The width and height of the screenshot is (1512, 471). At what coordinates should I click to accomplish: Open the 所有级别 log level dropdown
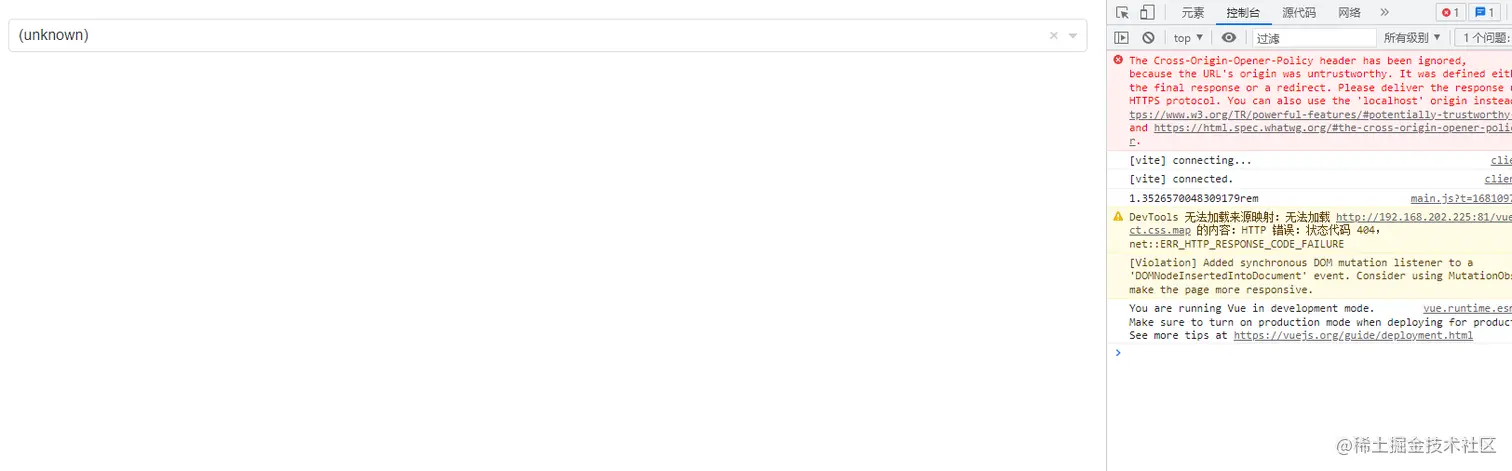tap(1412, 38)
